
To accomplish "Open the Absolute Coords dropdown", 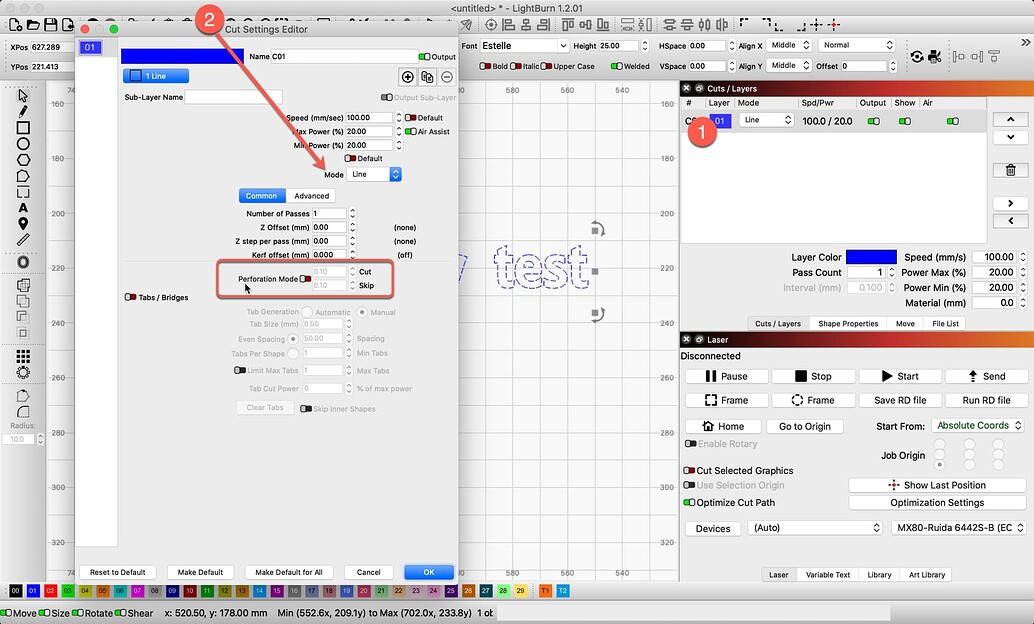I will [978, 425].
